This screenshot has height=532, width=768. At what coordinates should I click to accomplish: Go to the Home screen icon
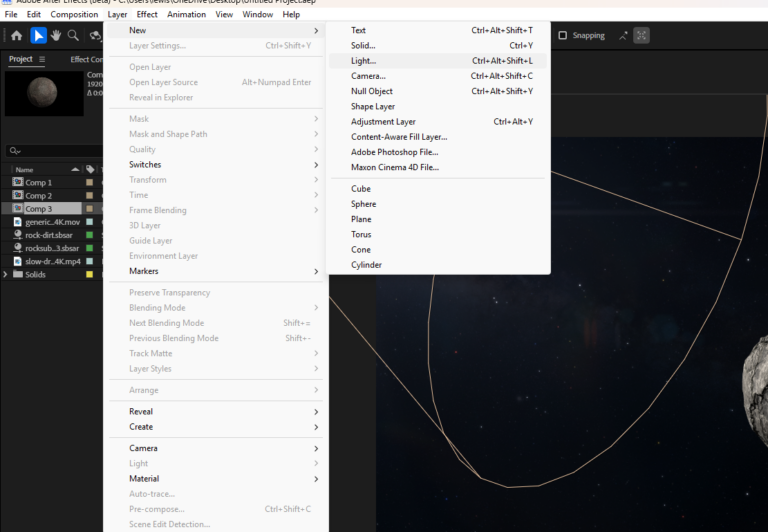click(x=16, y=35)
